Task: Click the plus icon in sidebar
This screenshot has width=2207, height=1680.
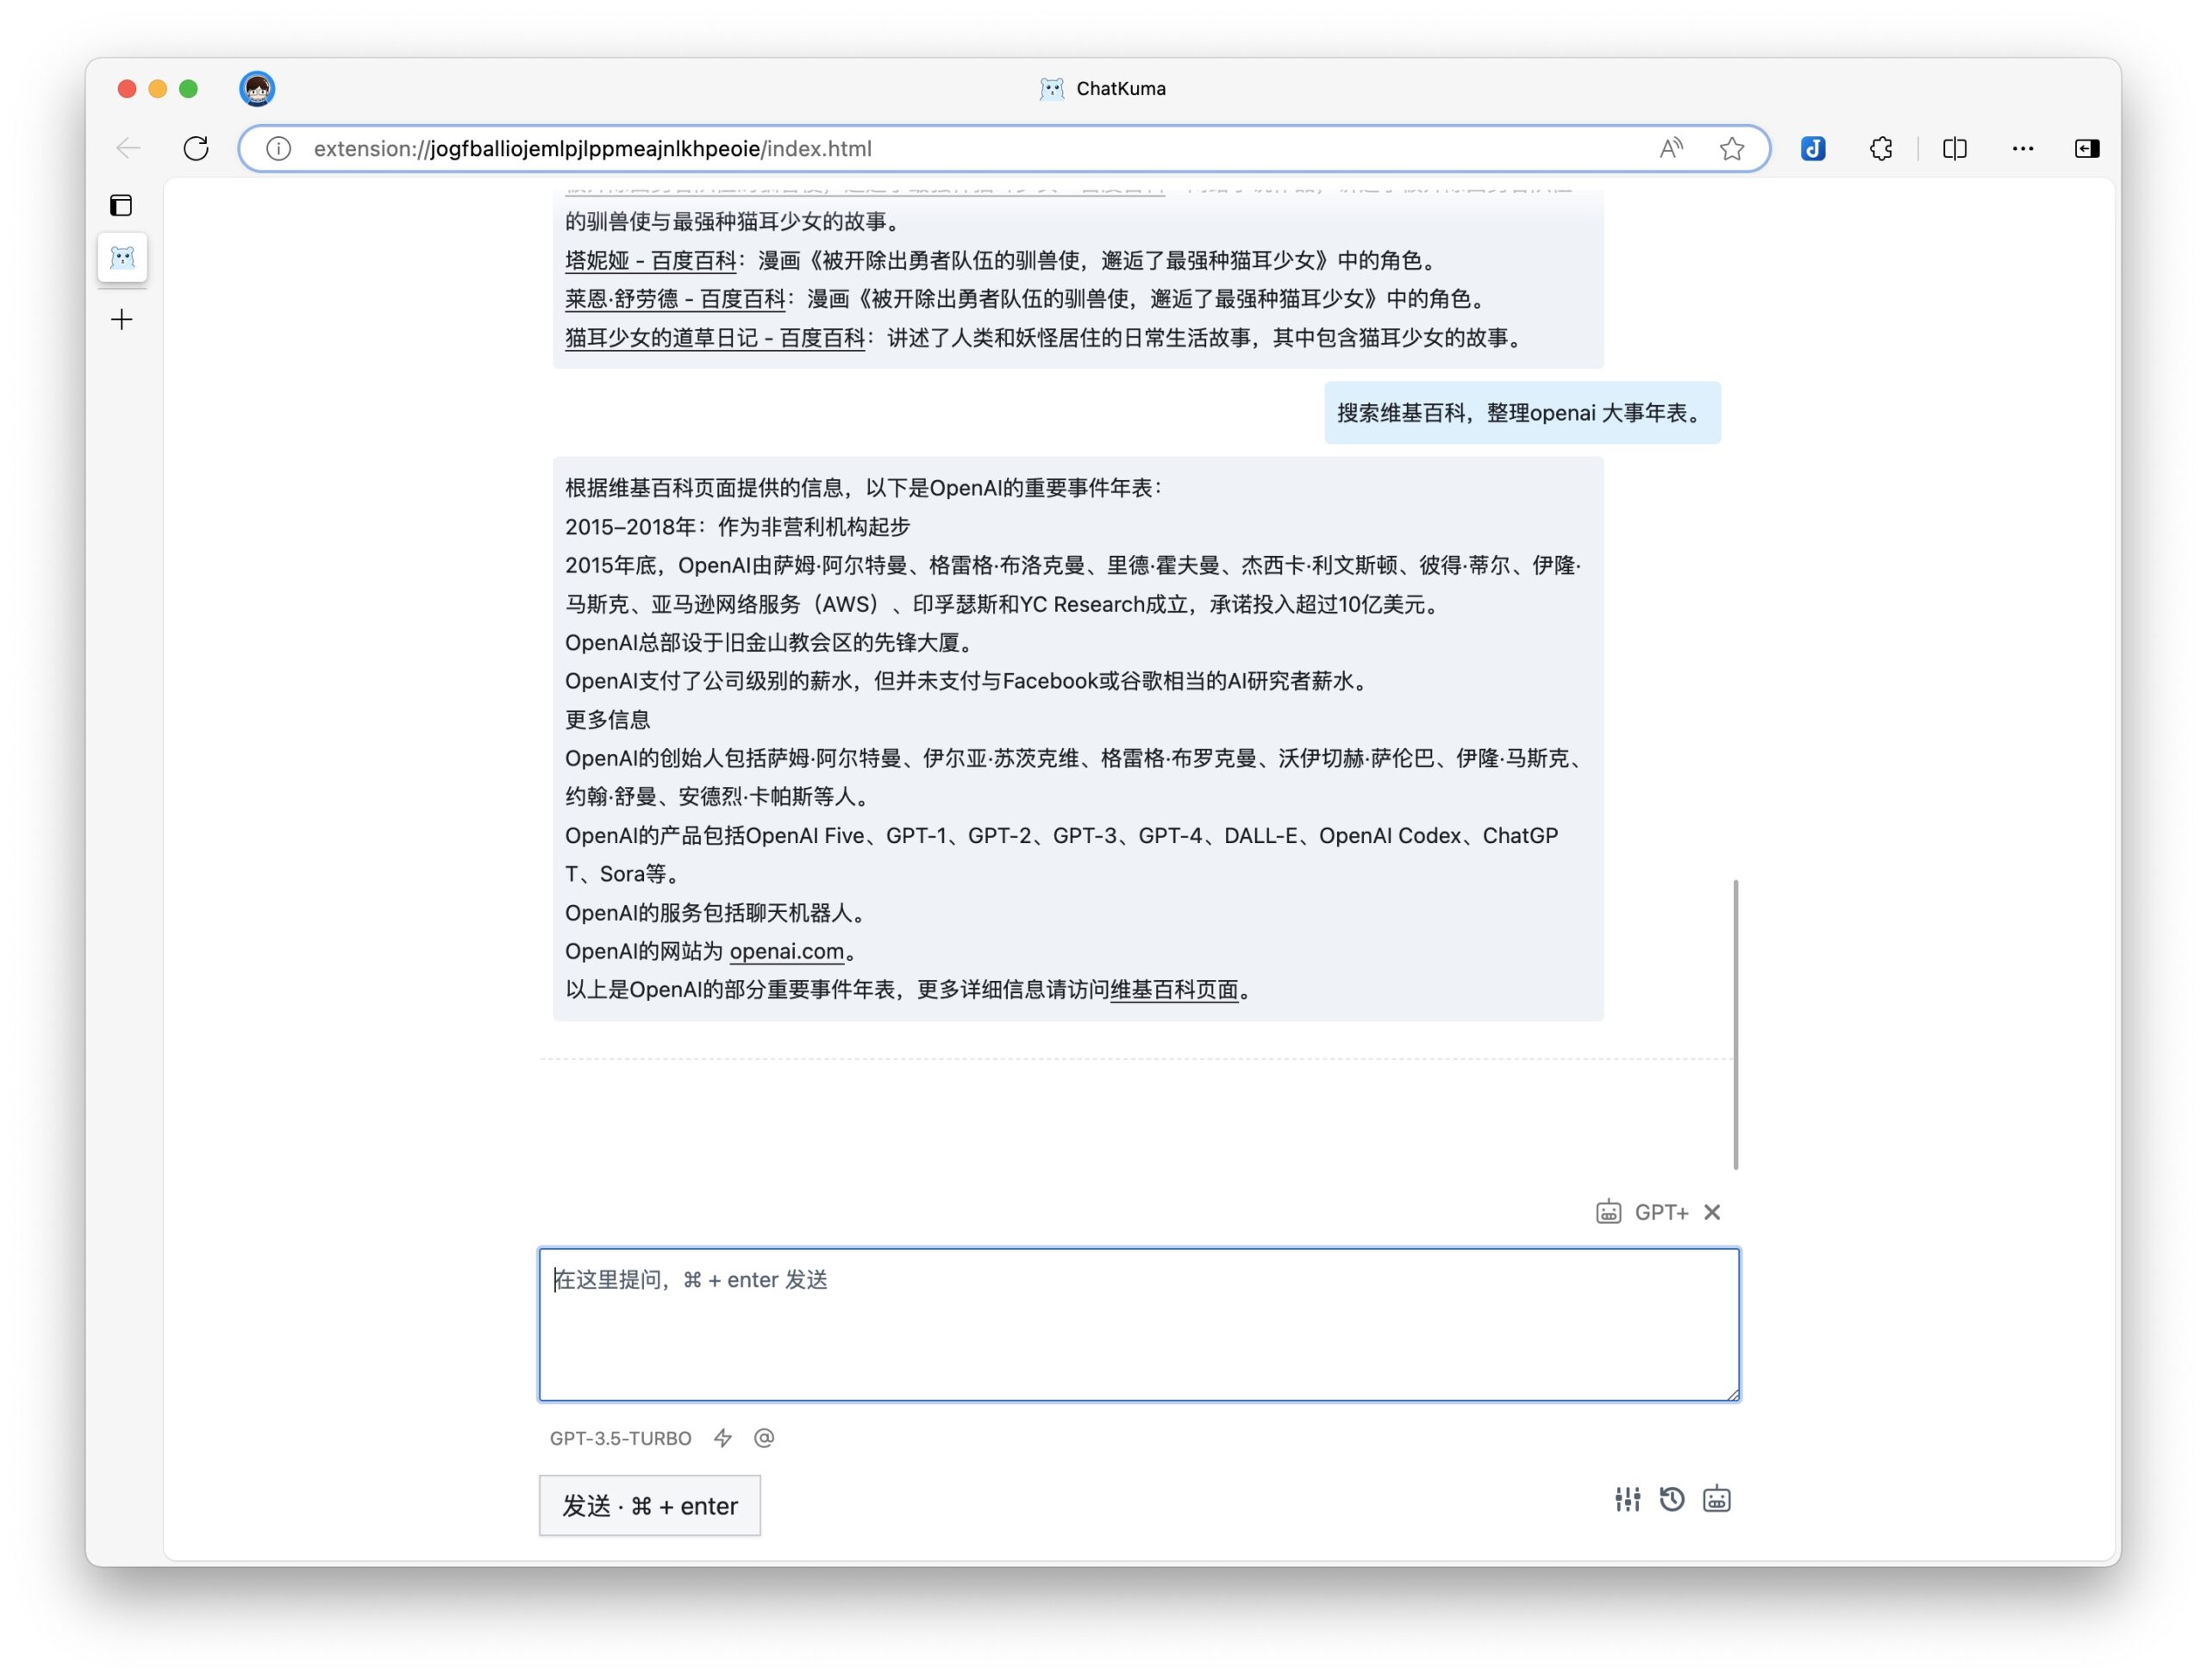Action: pyautogui.click(x=122, y=320)
